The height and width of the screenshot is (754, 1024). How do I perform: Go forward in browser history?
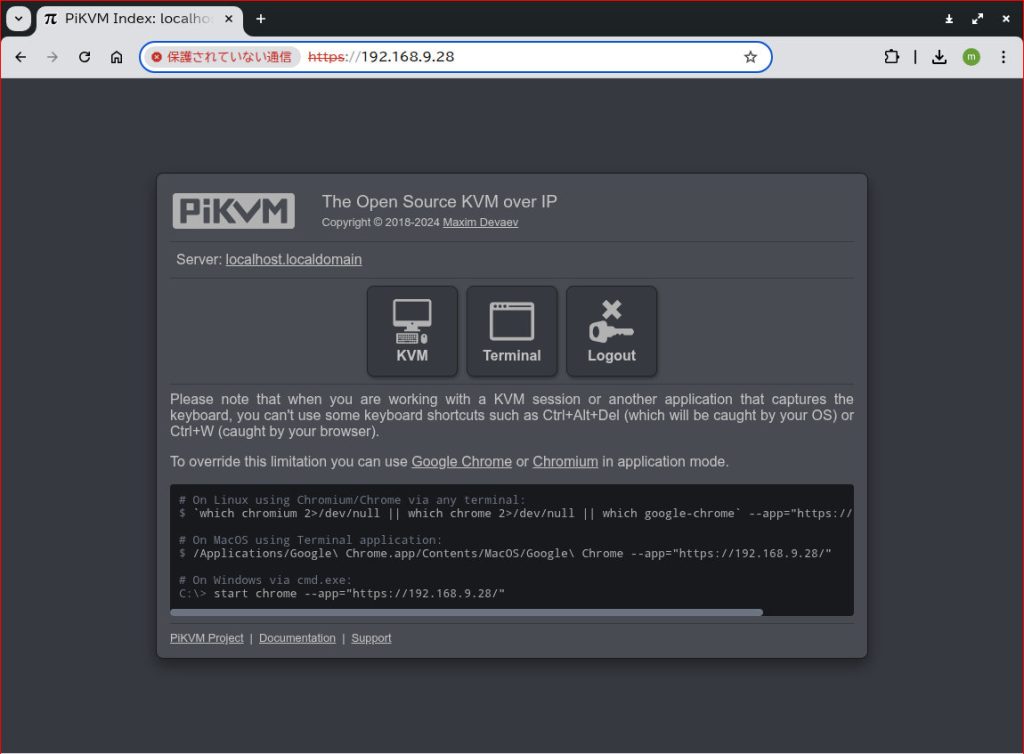52,57
